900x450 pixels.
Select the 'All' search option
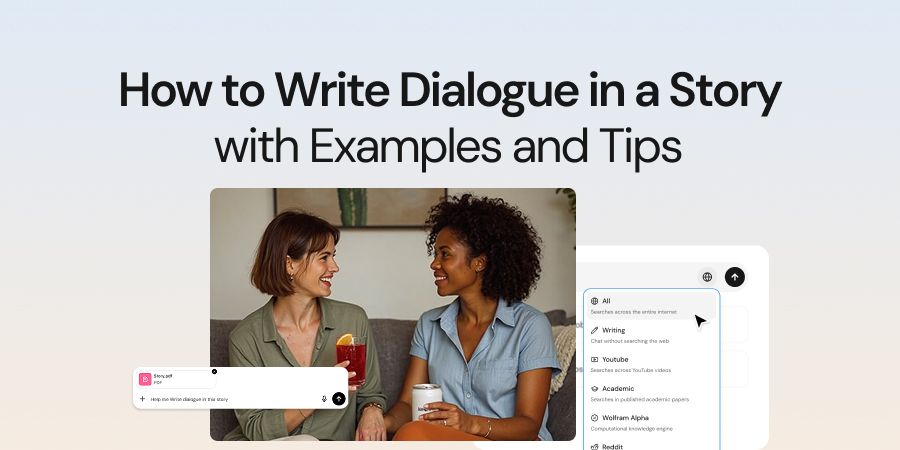(x=651, y=306)
